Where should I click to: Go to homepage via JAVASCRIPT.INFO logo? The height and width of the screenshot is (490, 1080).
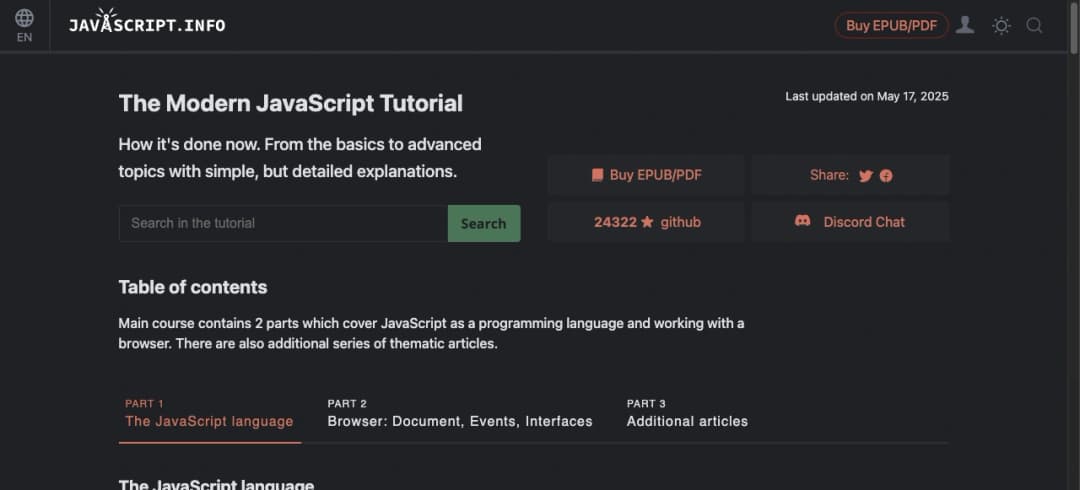tap(147, 24)
